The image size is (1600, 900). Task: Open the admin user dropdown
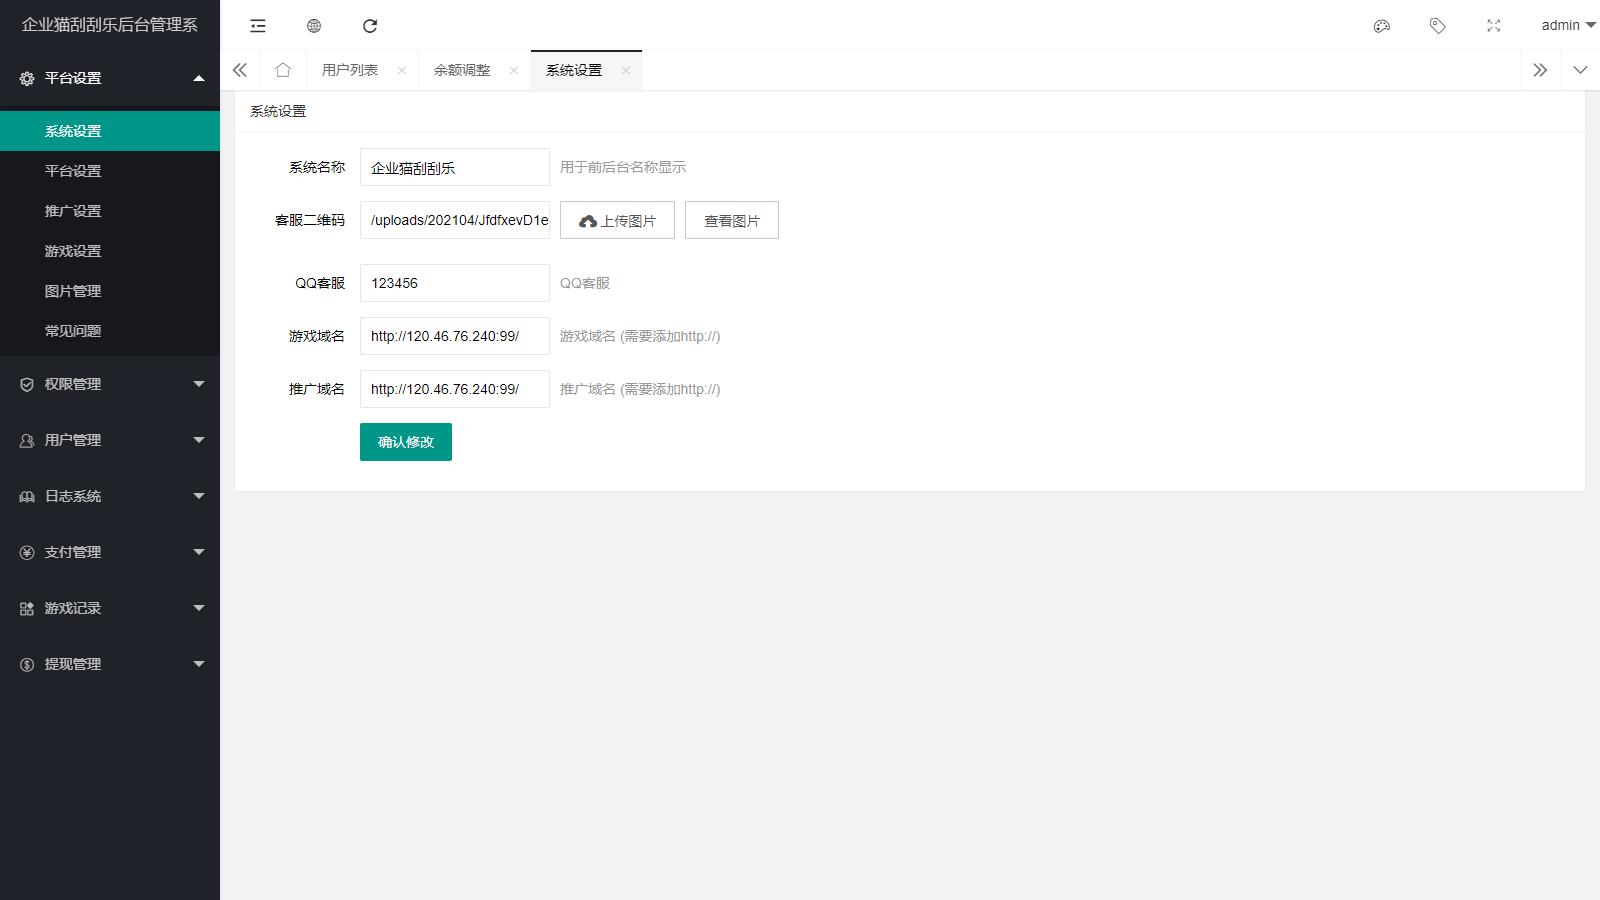[x=1567, y=26]
